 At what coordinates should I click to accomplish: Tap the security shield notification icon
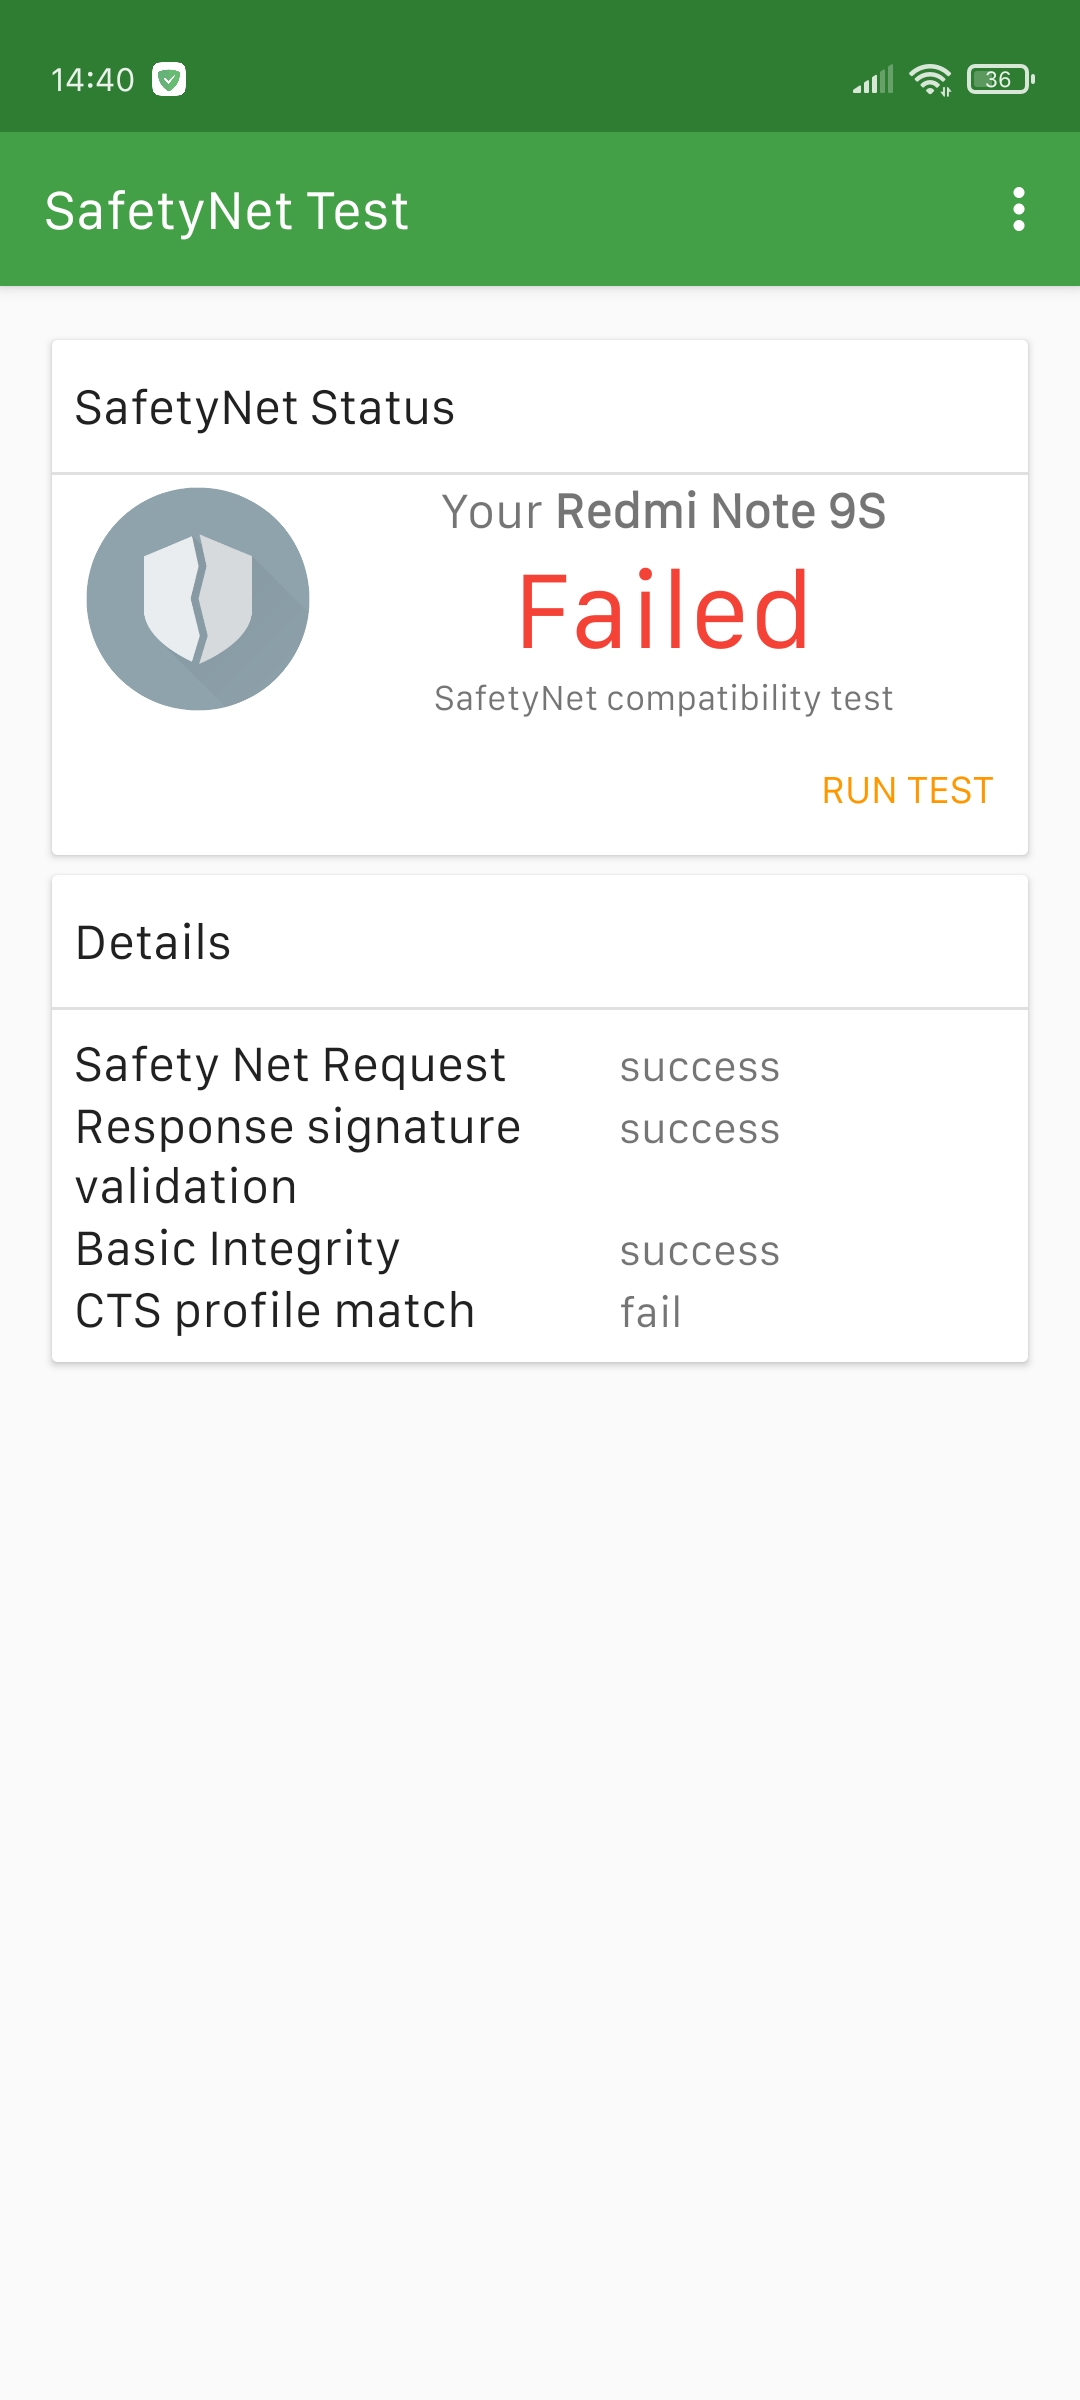click(x=169, y=79)
